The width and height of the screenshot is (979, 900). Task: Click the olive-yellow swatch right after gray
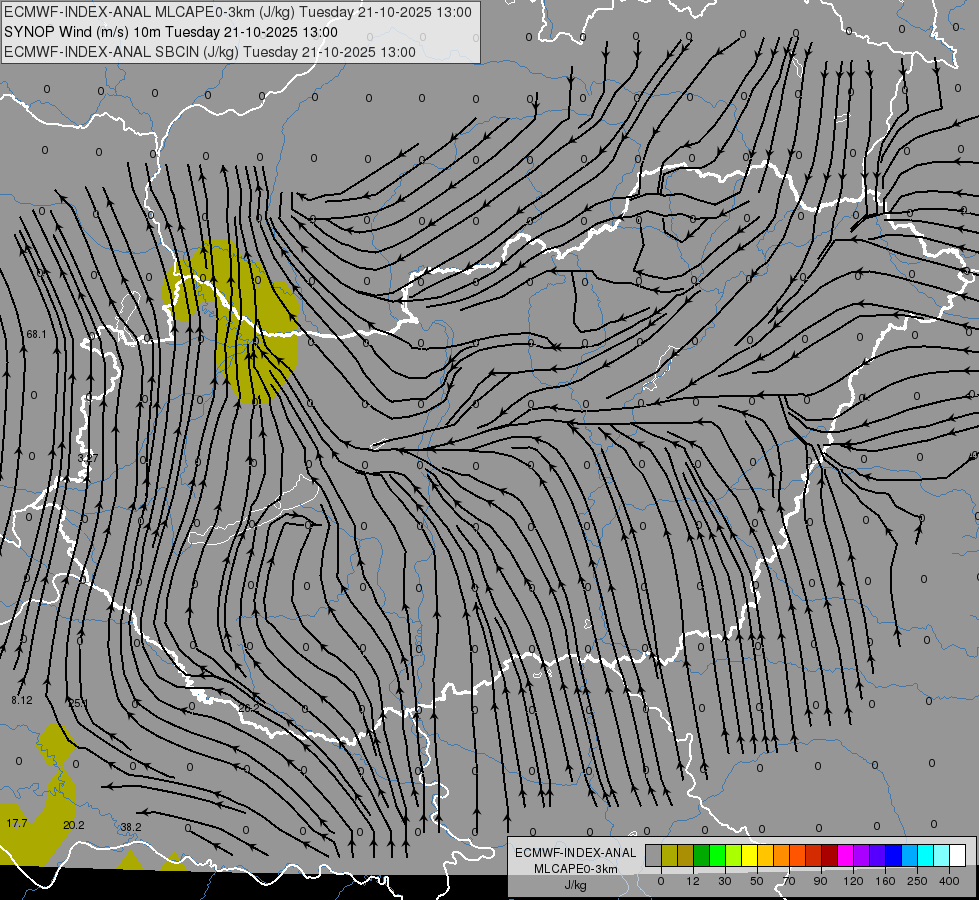click(669, 856)
